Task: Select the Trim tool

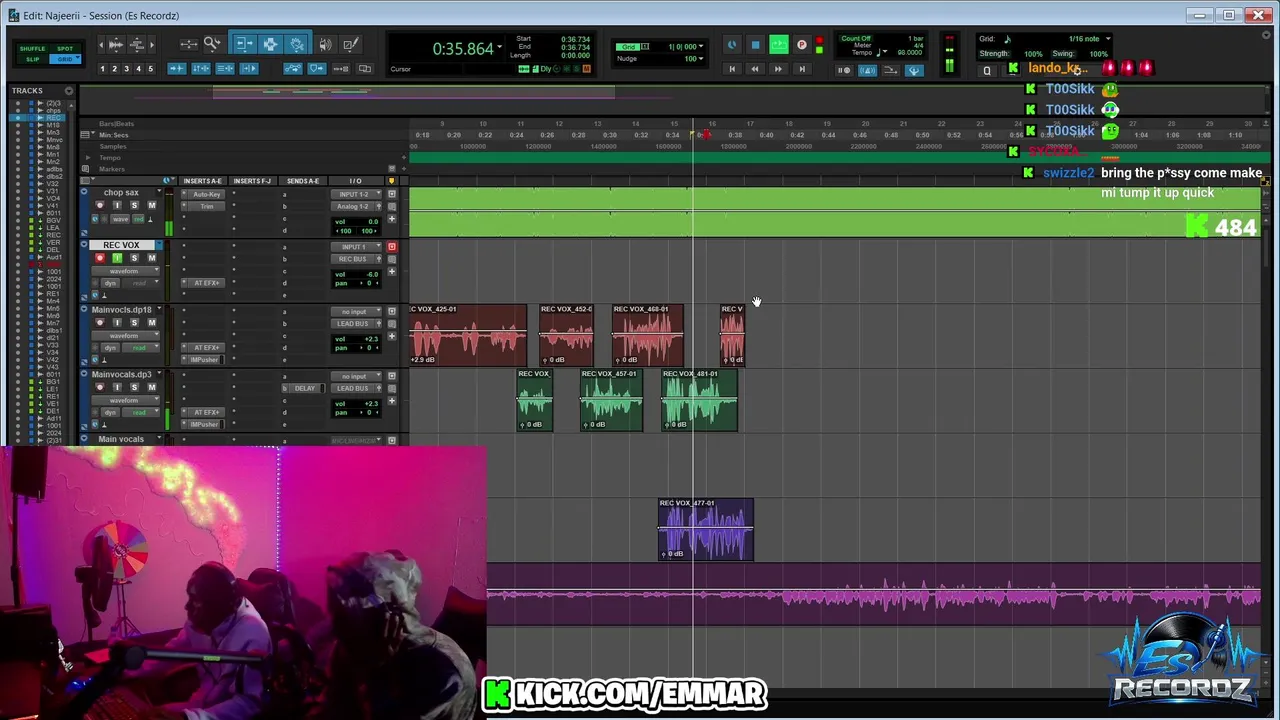Action: [245, 44]
